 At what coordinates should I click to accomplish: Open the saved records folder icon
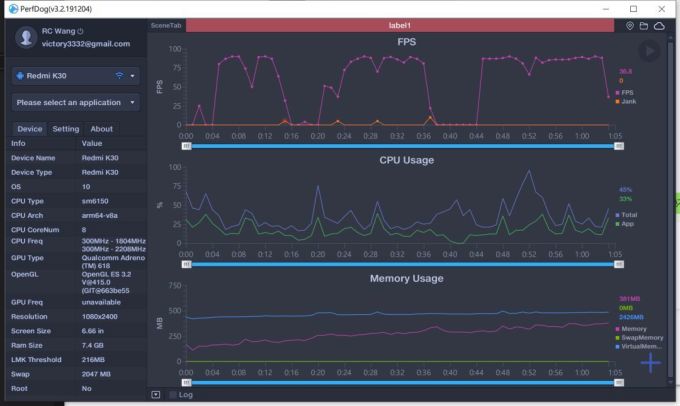click(x=644, y=26)
